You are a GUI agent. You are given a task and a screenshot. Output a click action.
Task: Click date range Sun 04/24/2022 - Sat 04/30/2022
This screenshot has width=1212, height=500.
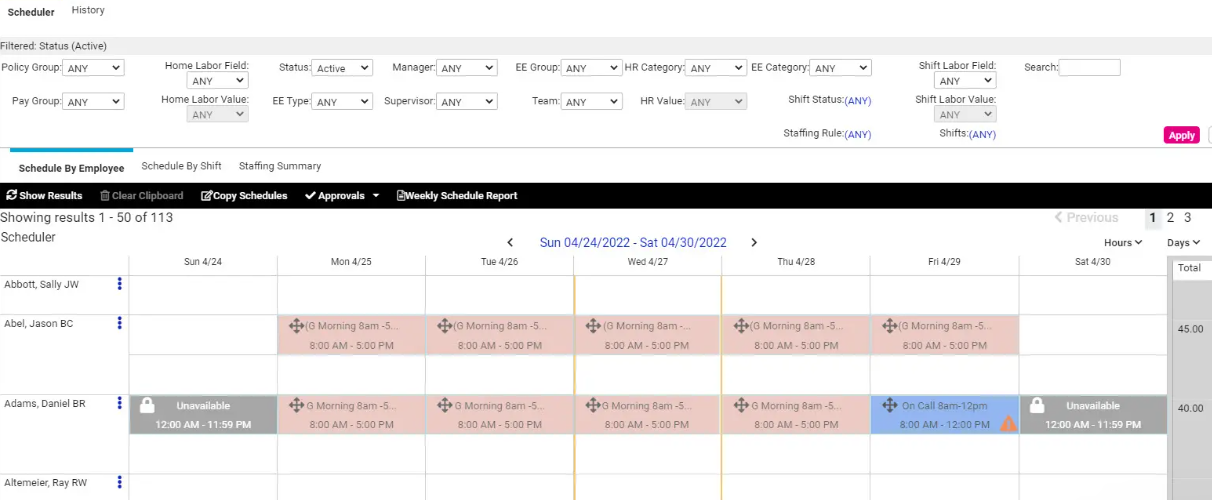633,242
